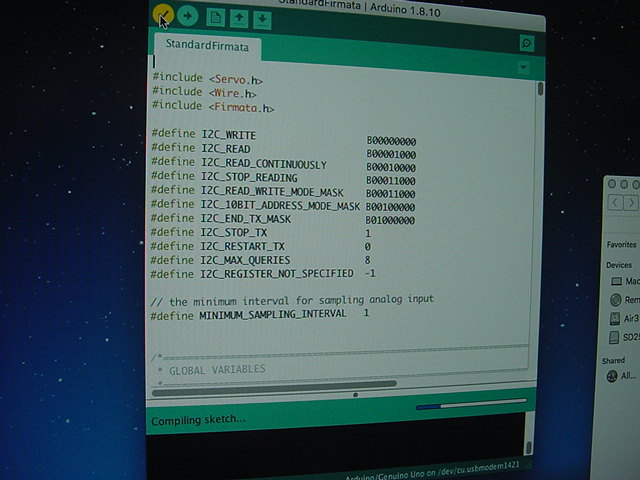The image size is (640, 480).
Task: Click the I2C_END_TX_MASK text
Action: pyautogui.click(x=245, y=219)
